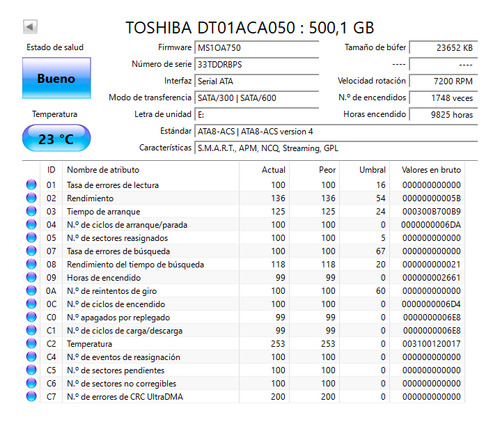Click raw value 0000000006DA

point(431,225)
